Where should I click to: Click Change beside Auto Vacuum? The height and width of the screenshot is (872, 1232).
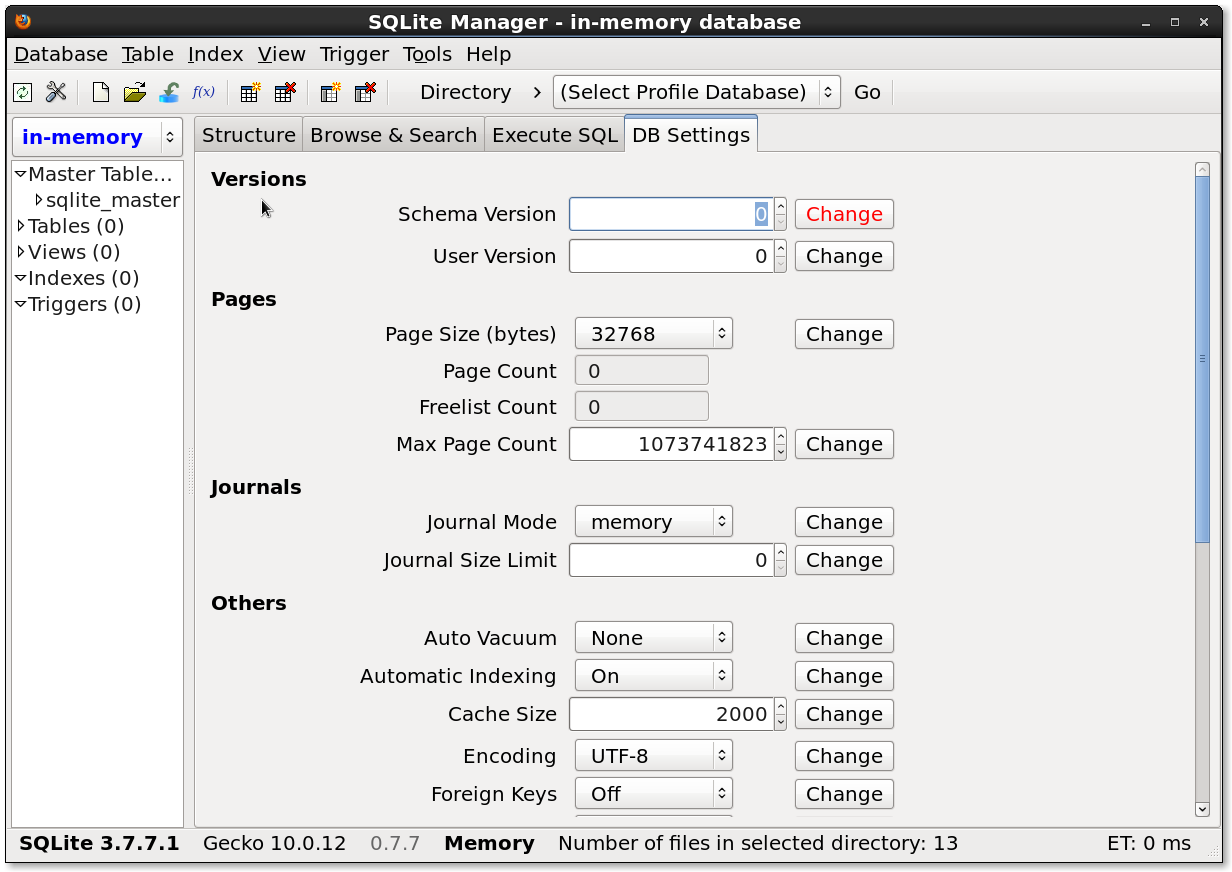(844, 638)
